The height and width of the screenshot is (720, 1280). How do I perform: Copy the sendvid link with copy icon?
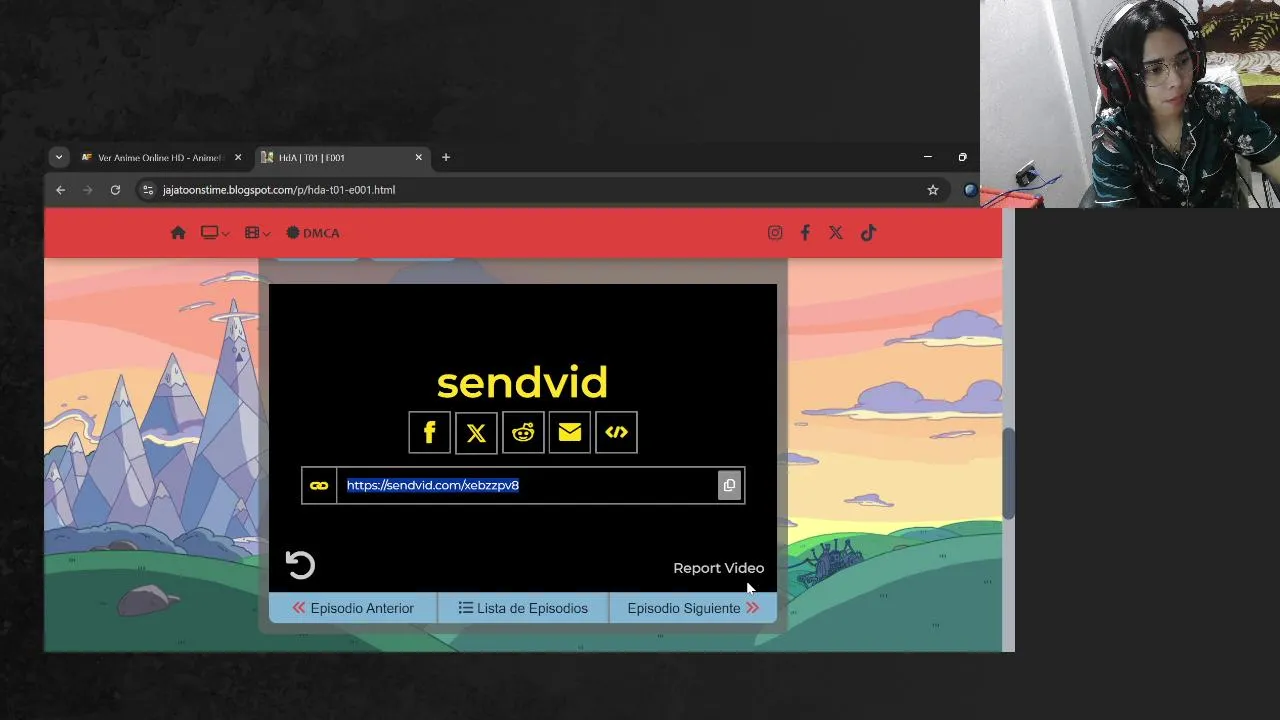[729, 485]
